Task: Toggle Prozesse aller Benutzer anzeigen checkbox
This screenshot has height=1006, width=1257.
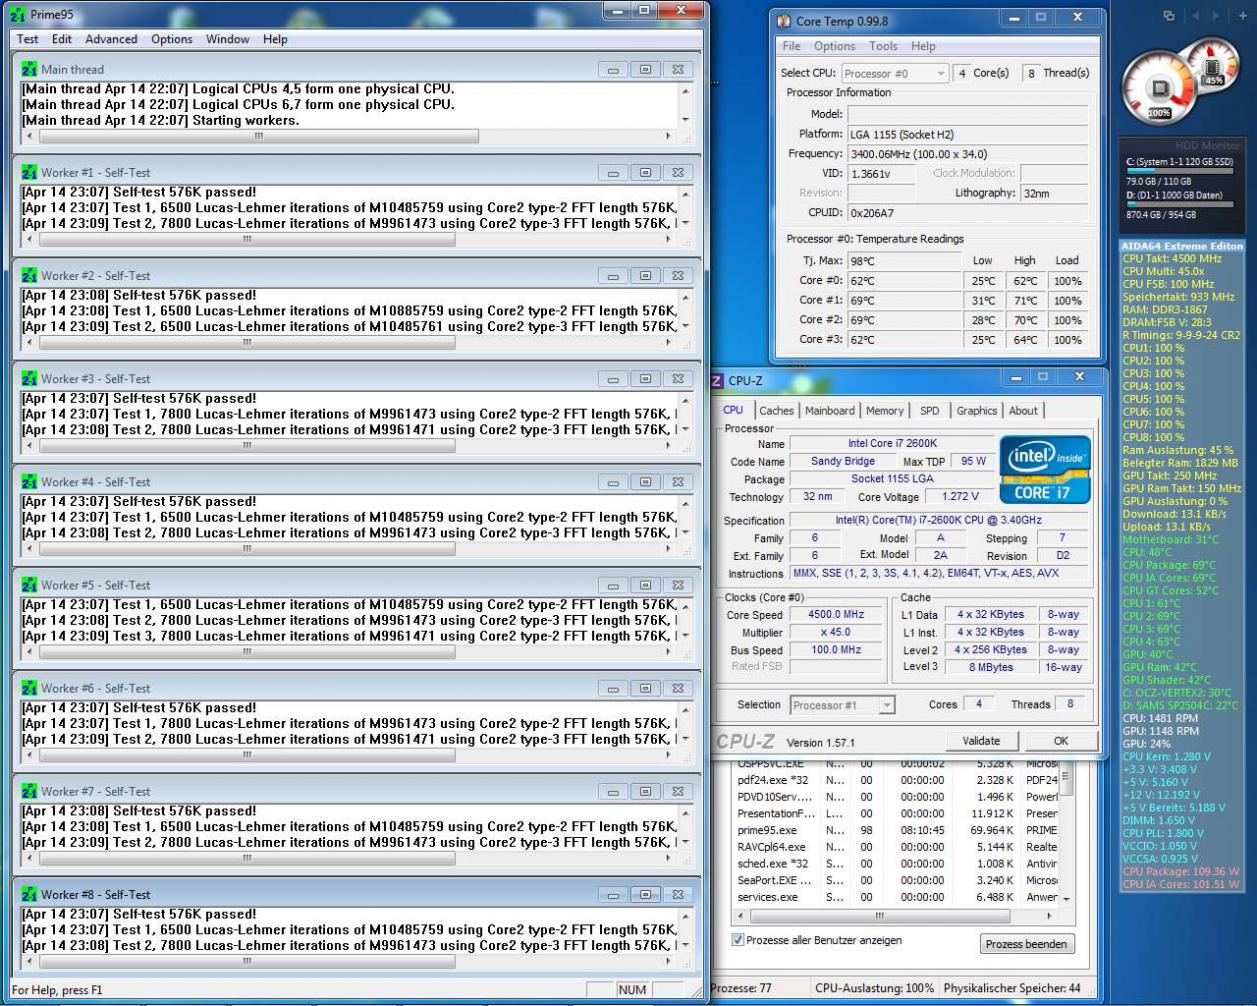Action: (738, 940)
